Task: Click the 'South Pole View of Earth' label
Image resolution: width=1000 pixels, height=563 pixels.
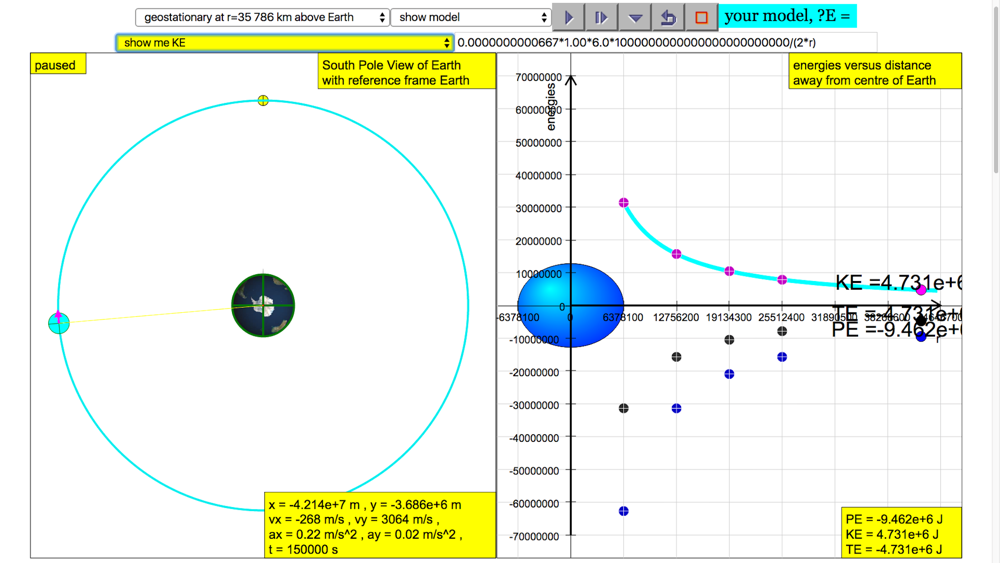Action: tap(406, 72)
